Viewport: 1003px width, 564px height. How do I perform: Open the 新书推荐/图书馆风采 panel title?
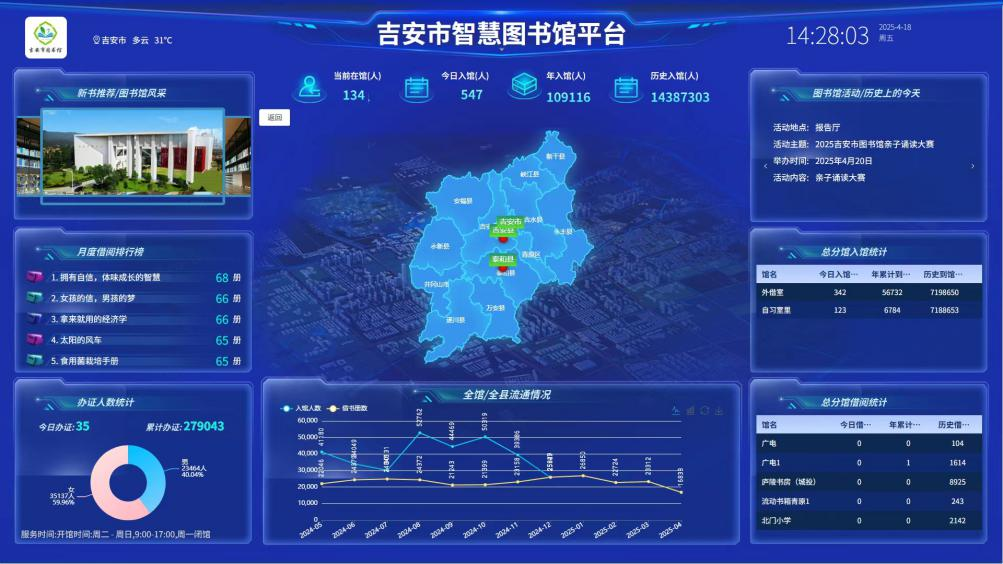tap(122, 93)
